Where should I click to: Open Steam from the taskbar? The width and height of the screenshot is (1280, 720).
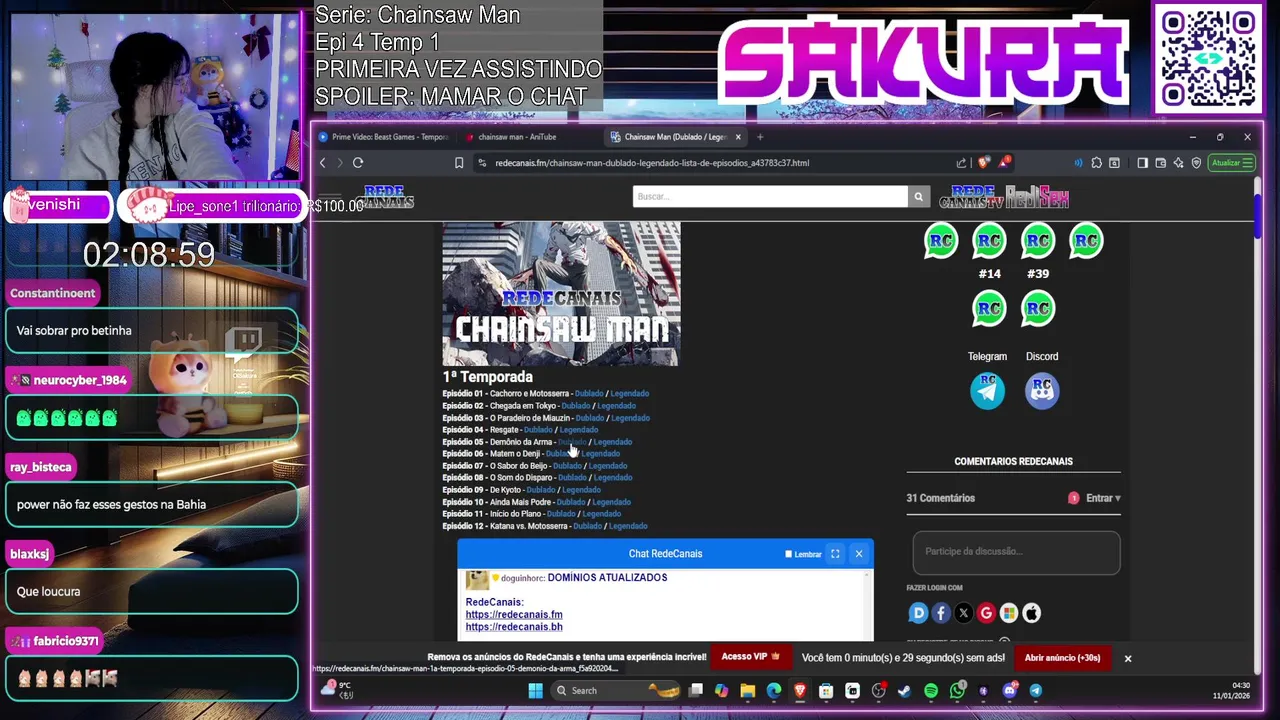point(904,690)
